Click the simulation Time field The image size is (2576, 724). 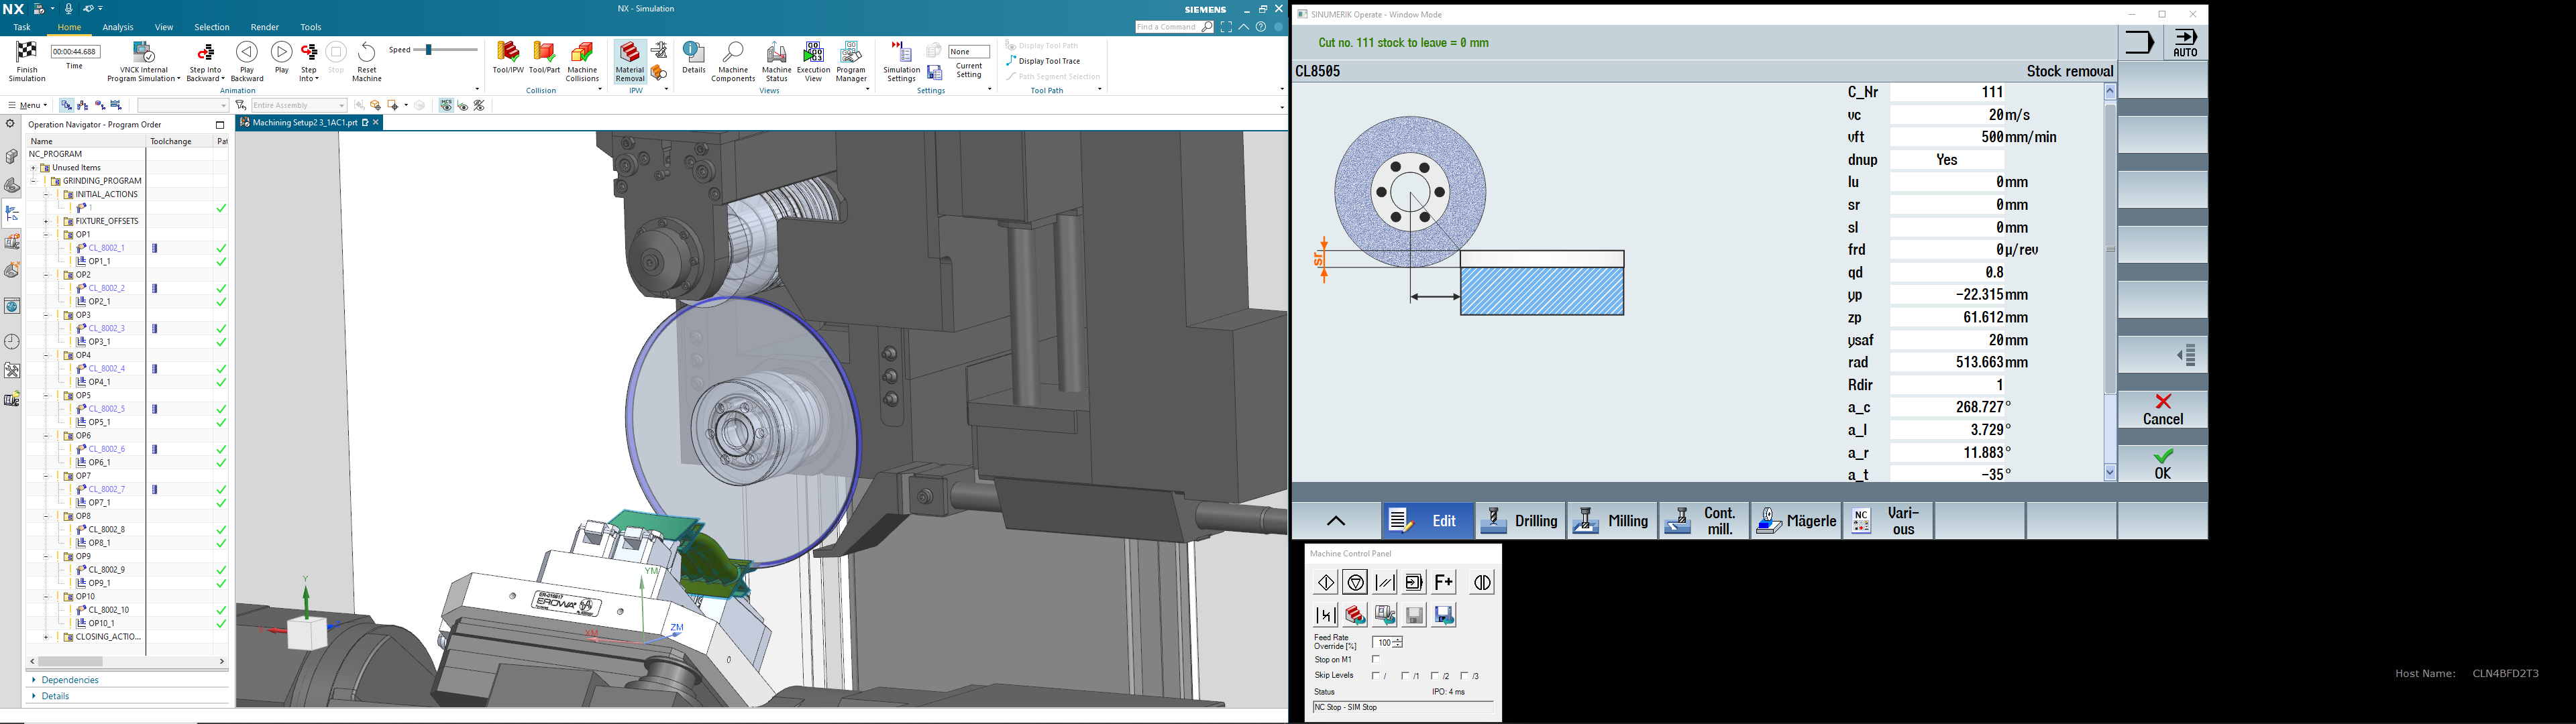tap(75, 51)
